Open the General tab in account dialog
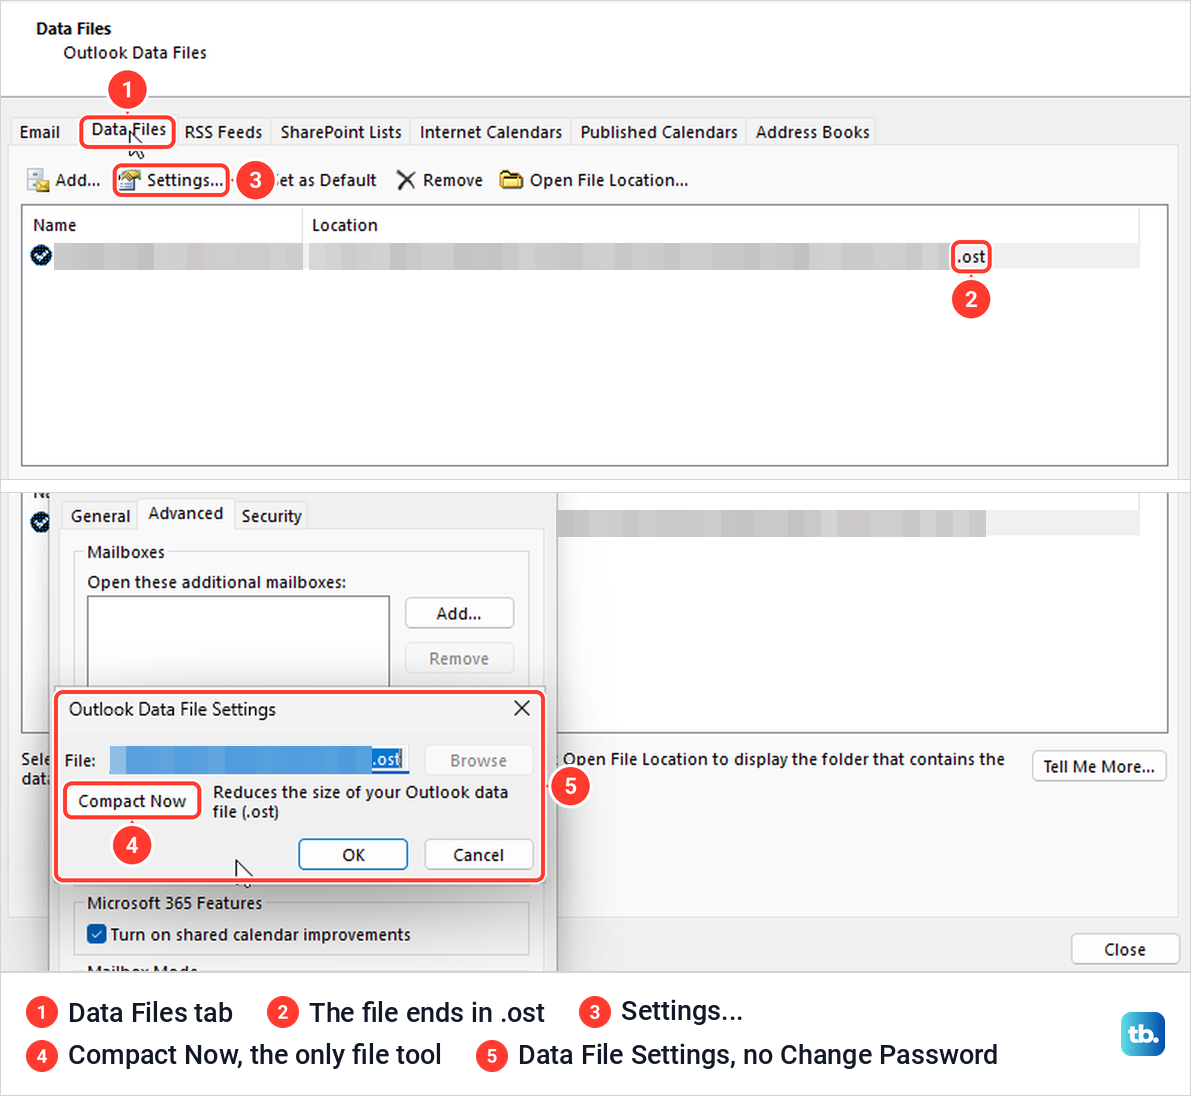Screen dimensions: 1191x1096 (100, 516)
